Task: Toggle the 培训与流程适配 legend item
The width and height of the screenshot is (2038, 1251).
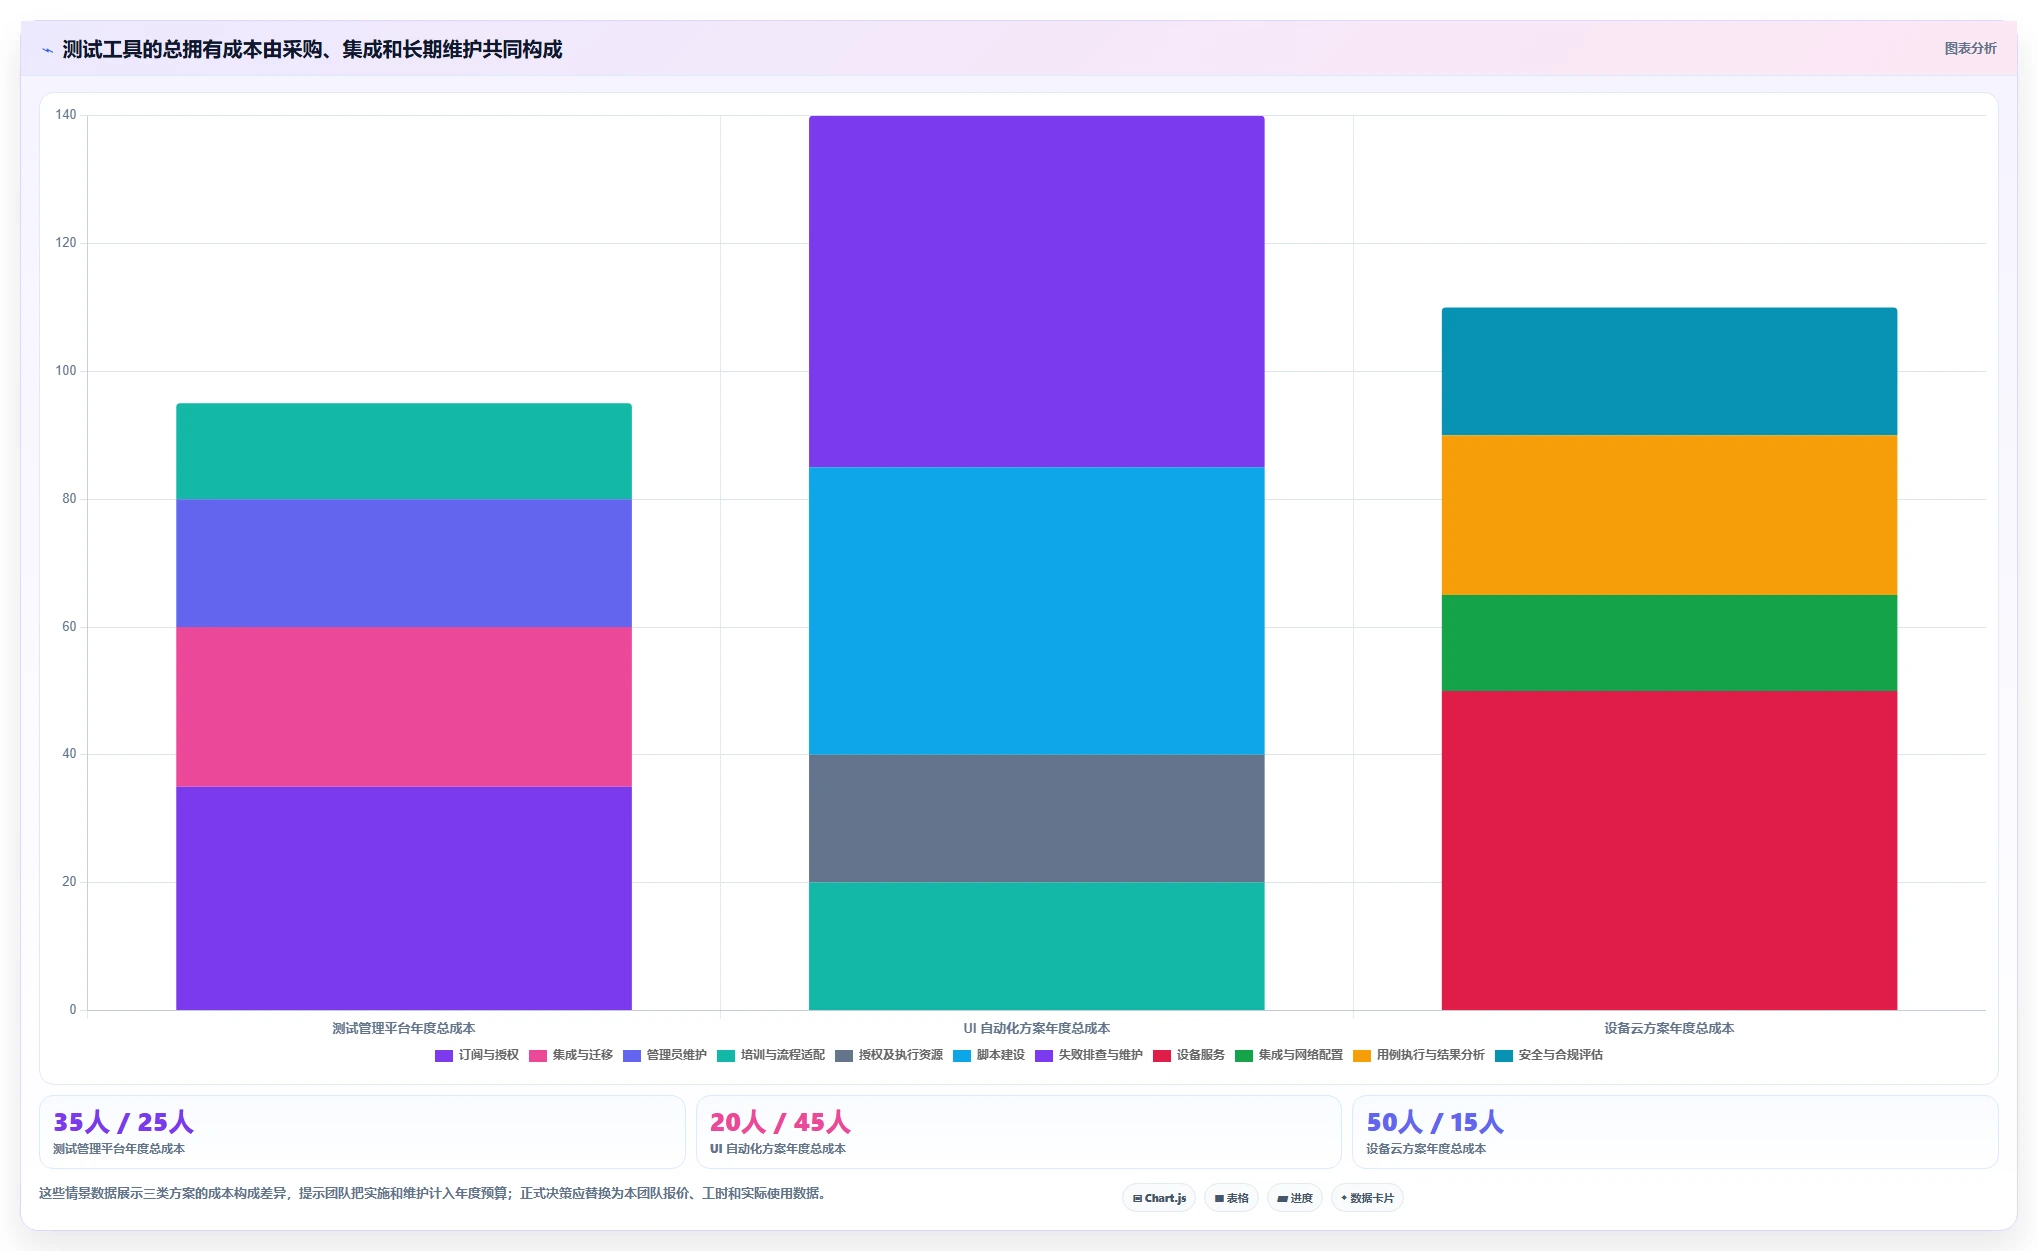Action: coord(771,1055)
